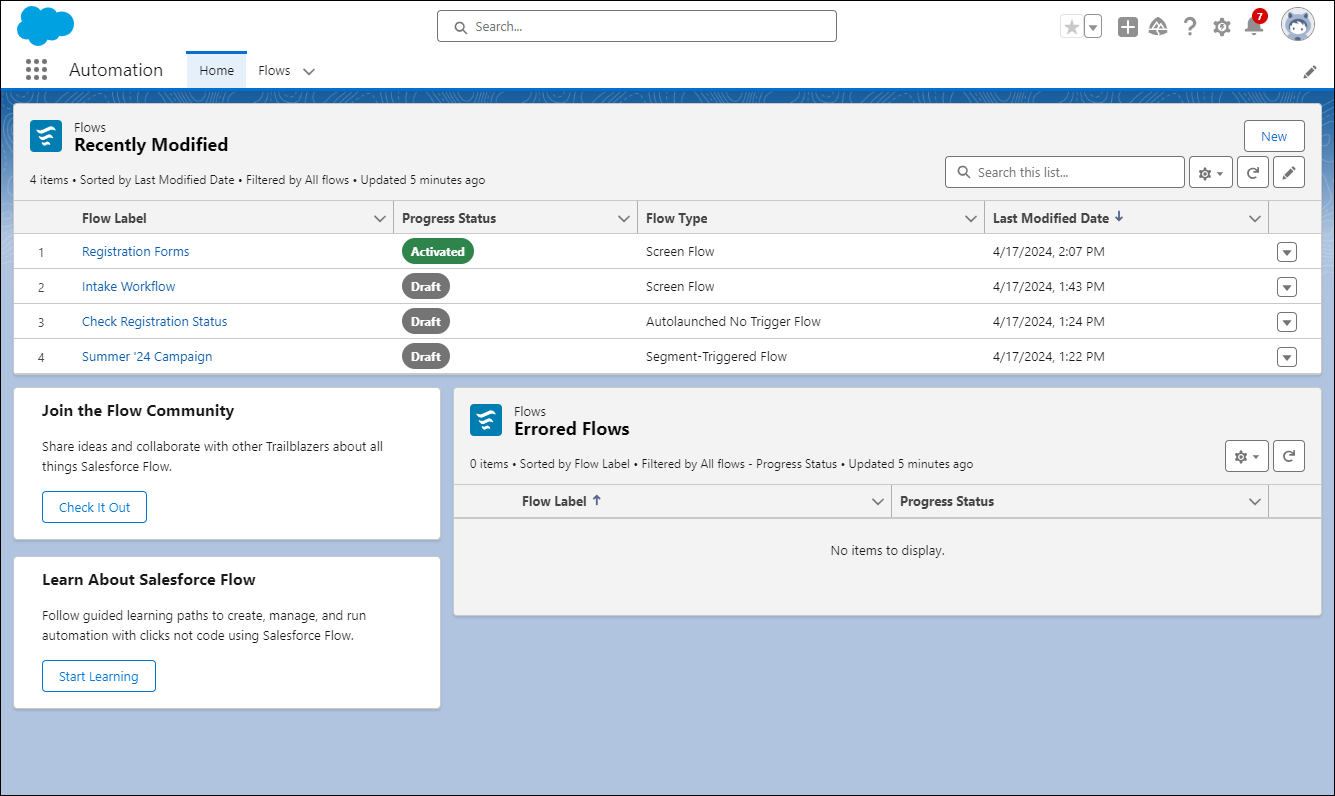The width and height of the screenshot is (1335, 796).
Task: Click the favorites star icon
Action: [x=1072, y=27]
